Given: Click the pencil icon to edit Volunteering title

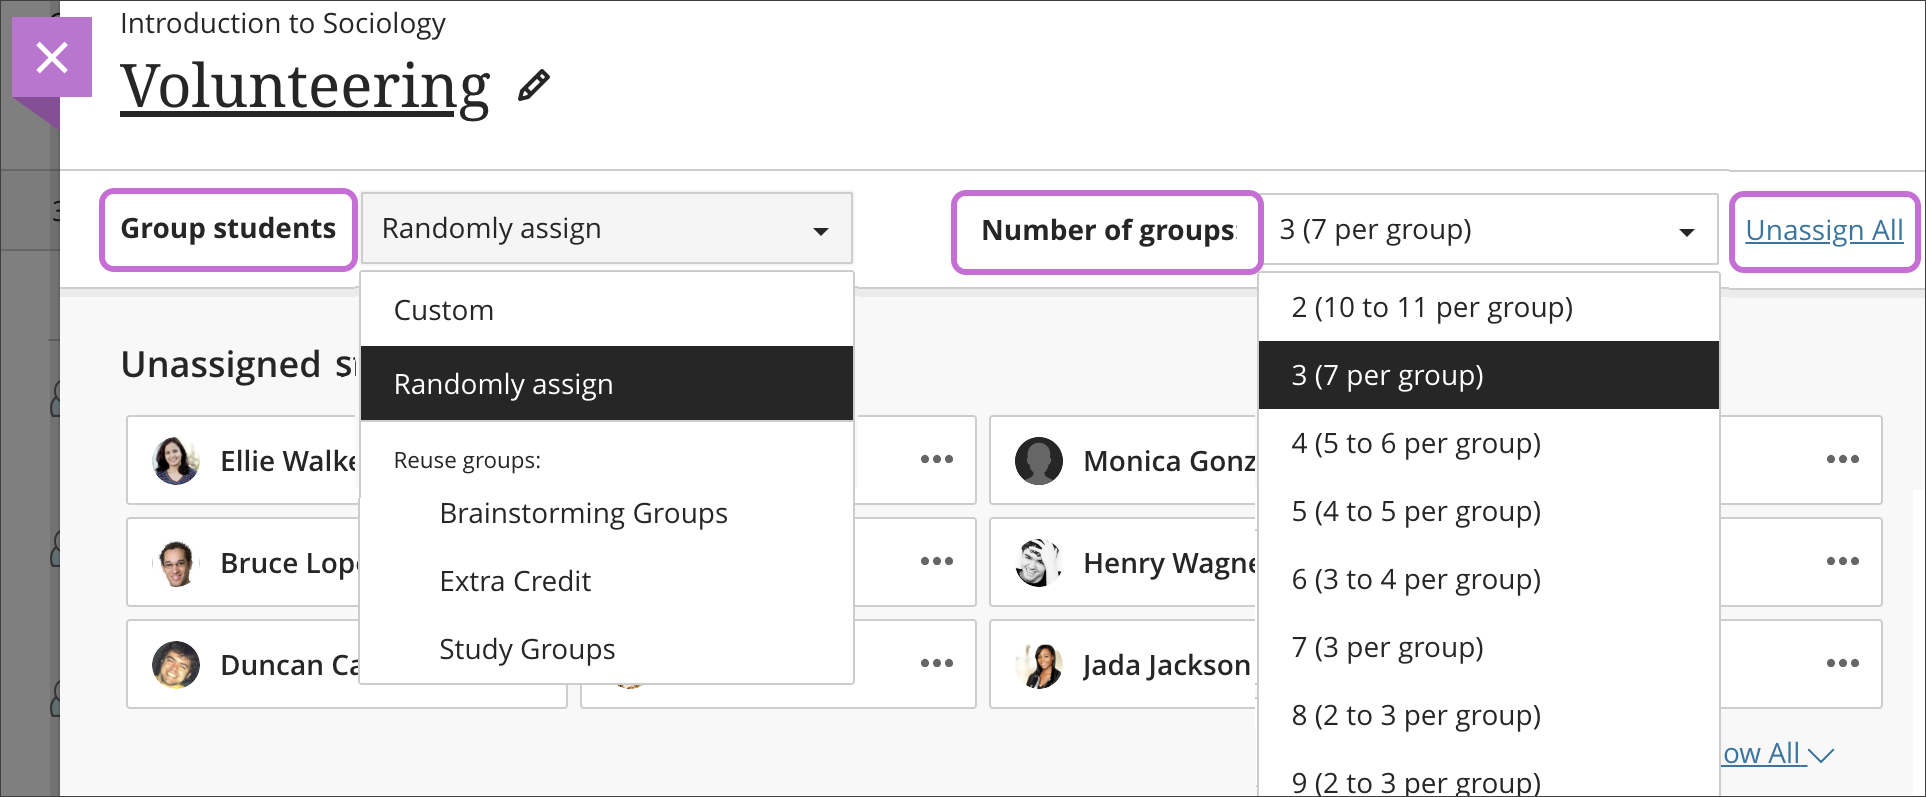Looking at the screenshot, I should coord(533,86).
